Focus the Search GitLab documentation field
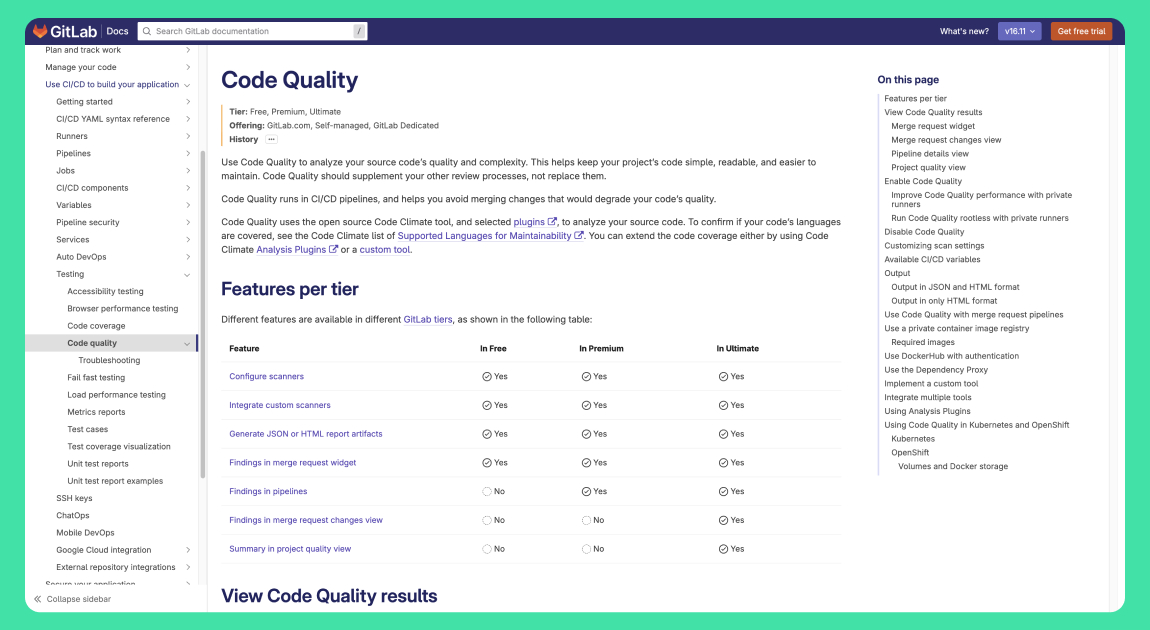The height and width of the screenshot is (630, 1150). [x=250, y=31]
